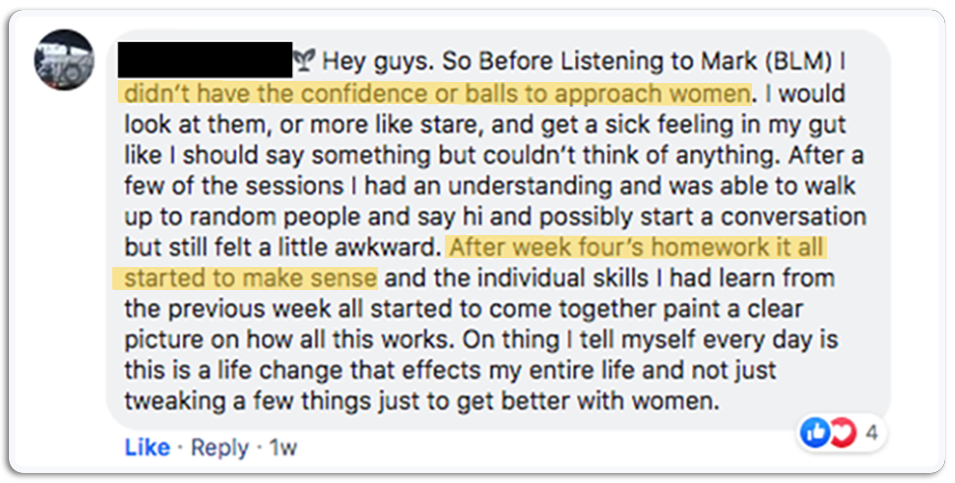Click the blacked-out commenter name
This screenshot has height=483, width=955.
coord(204,61)
